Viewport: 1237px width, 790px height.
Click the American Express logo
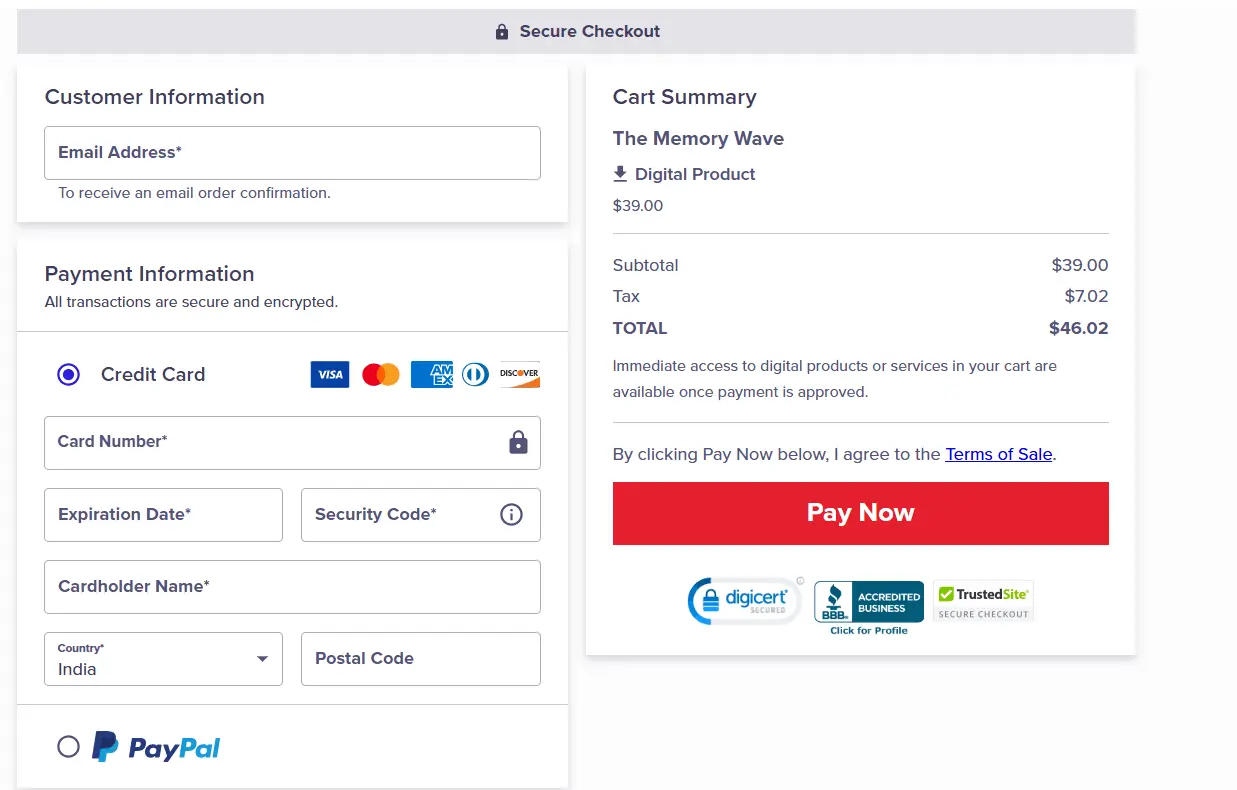point(432,375)
